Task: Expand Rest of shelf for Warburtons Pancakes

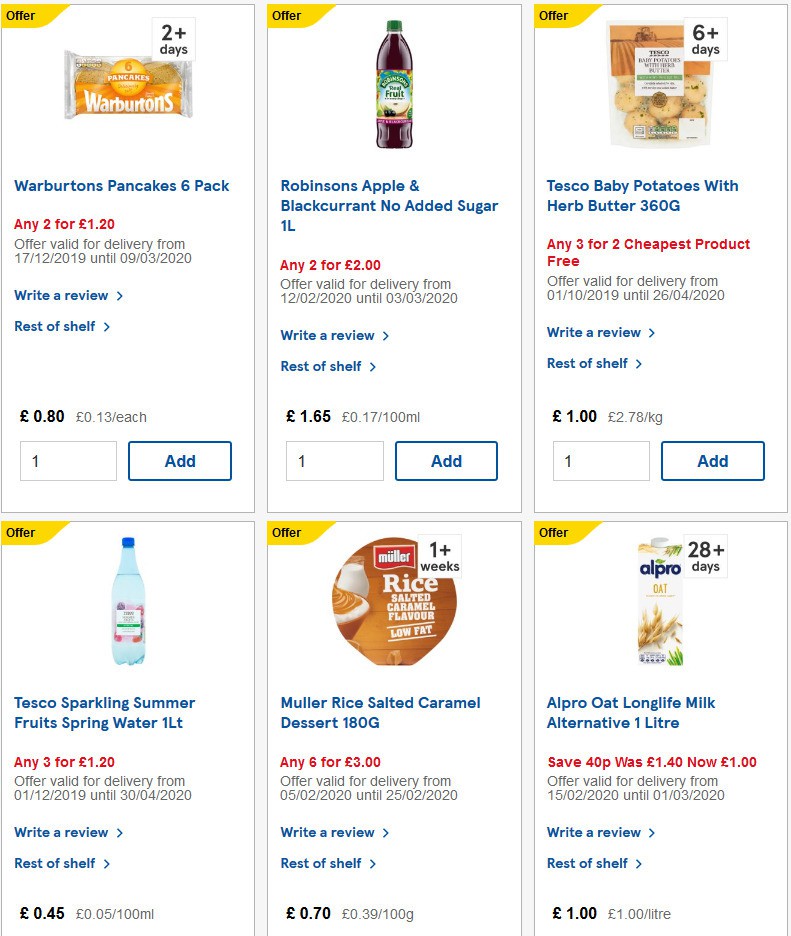Action: point(56,326)
